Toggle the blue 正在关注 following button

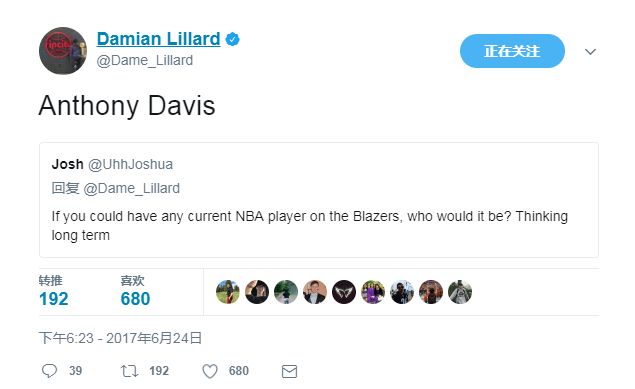[512, 51]
